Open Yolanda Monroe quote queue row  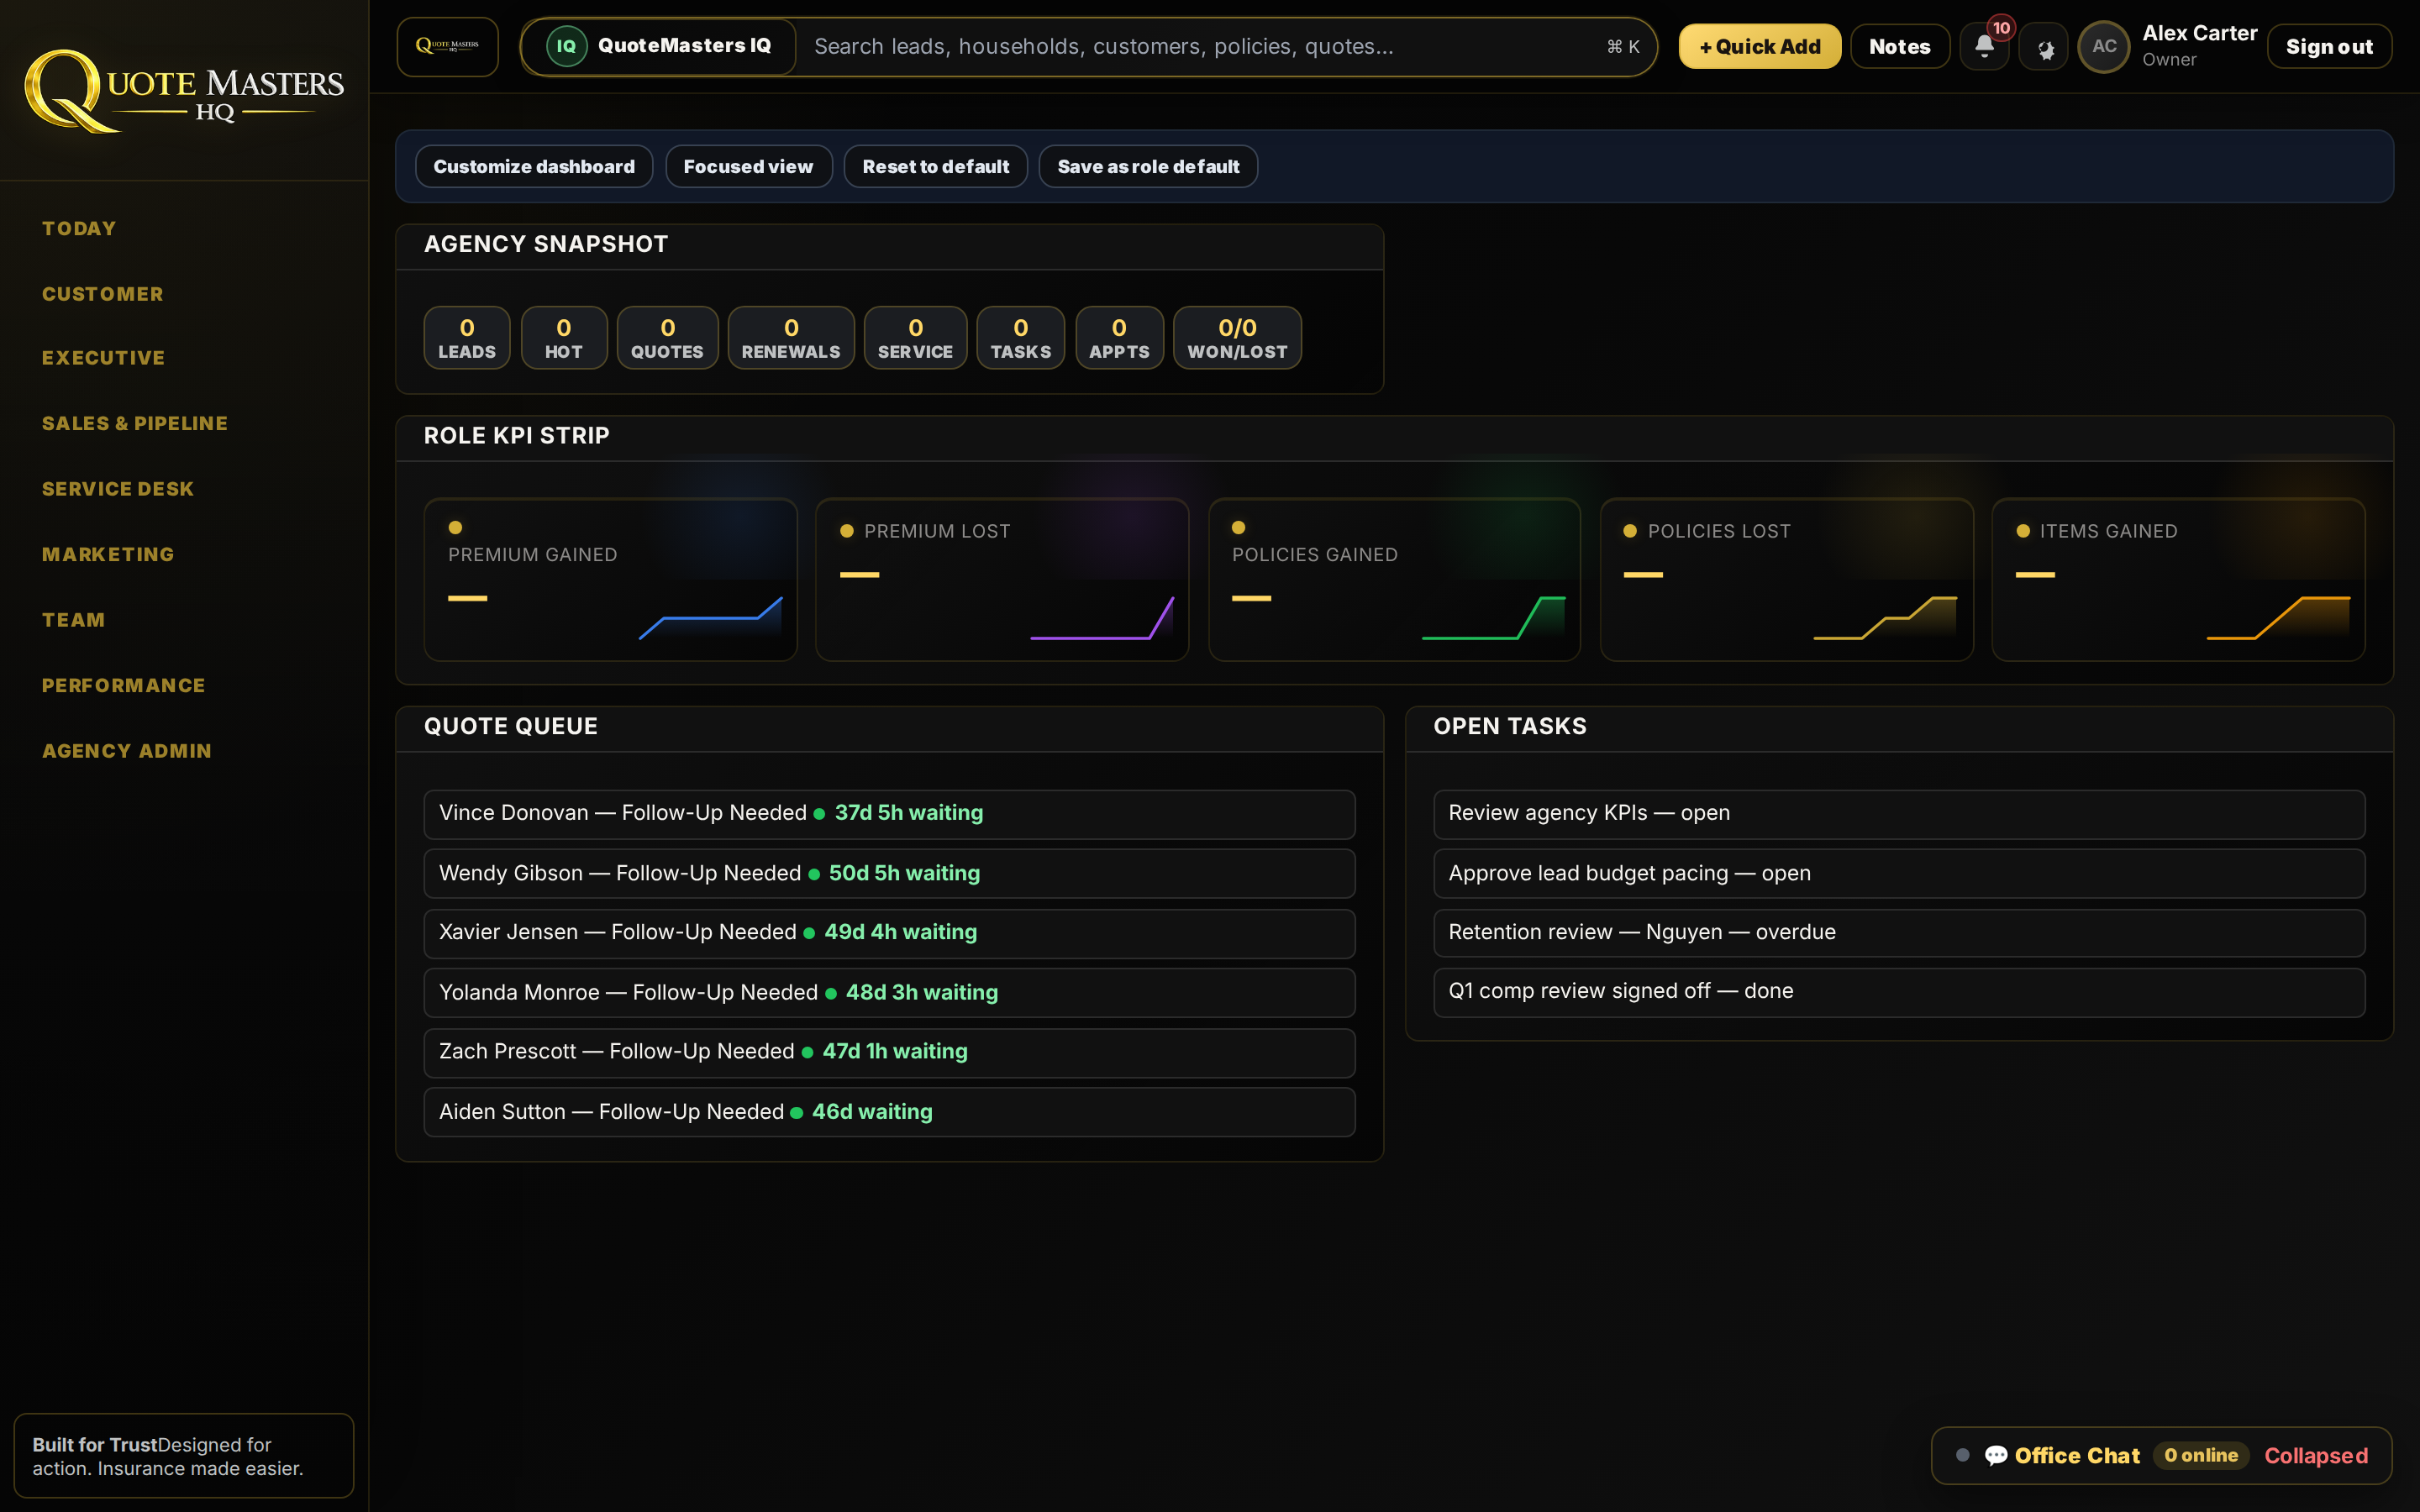click(889, 993)
